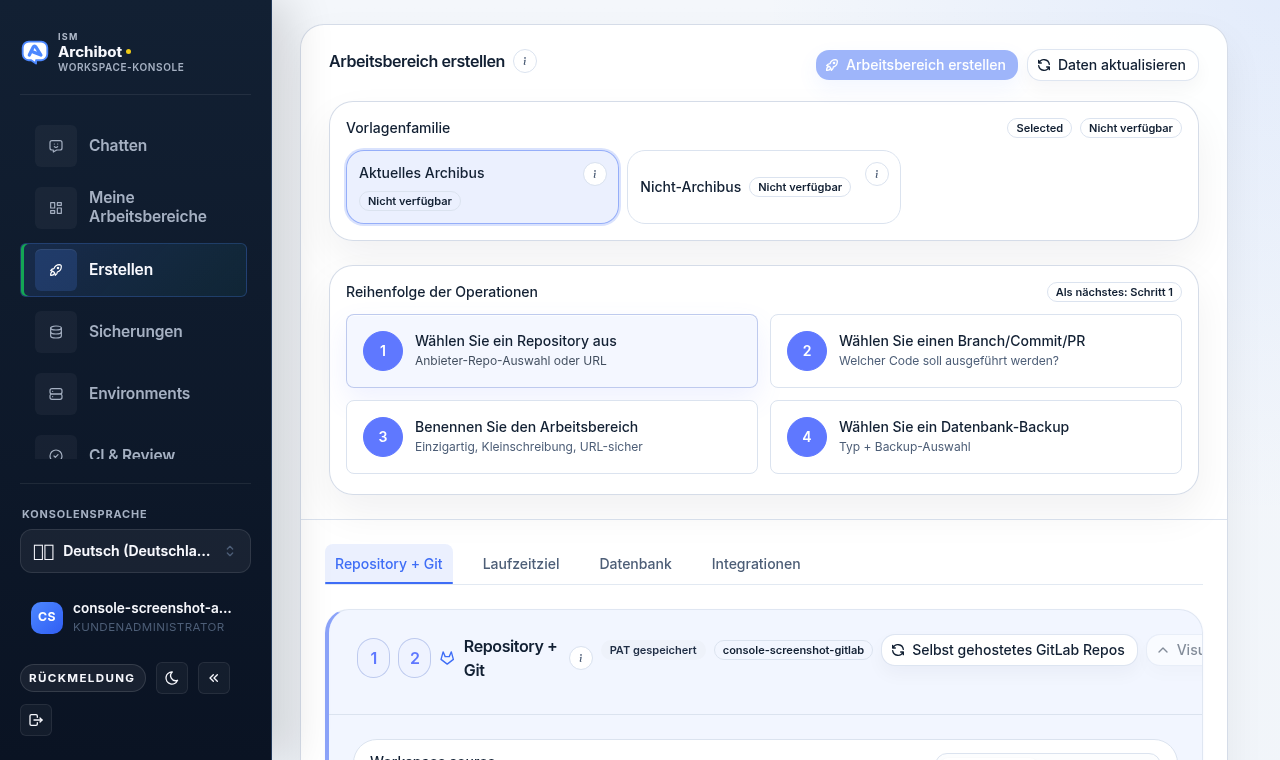Click the logout icon
This screenshot has width=1280, height=760.
(36, 720)
